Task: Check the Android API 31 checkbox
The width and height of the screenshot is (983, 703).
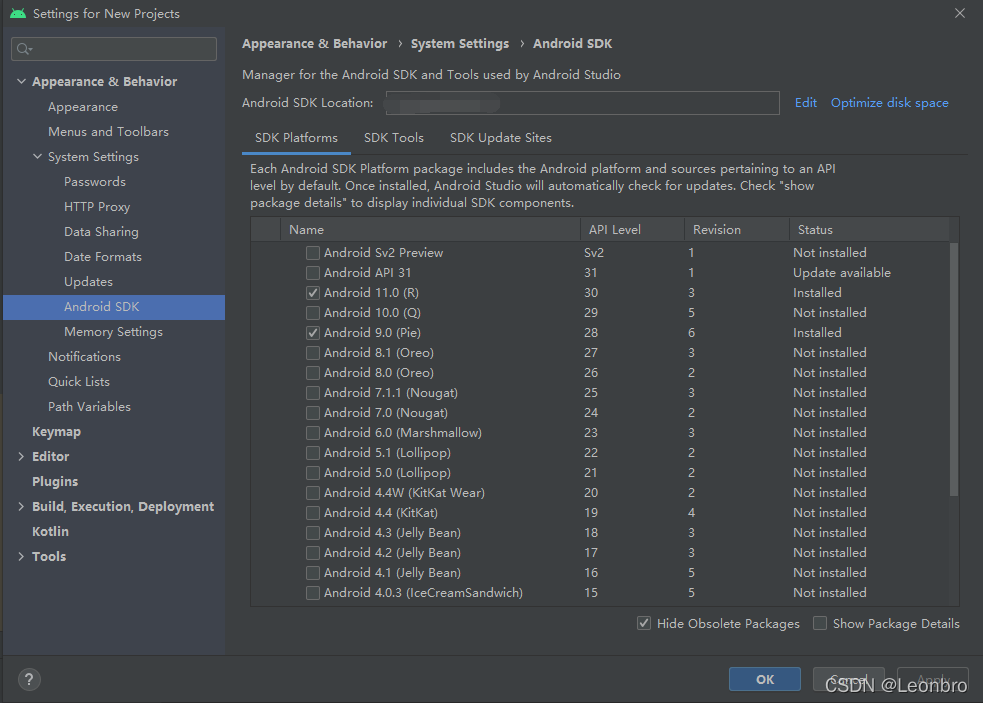Action: [313, 273]
